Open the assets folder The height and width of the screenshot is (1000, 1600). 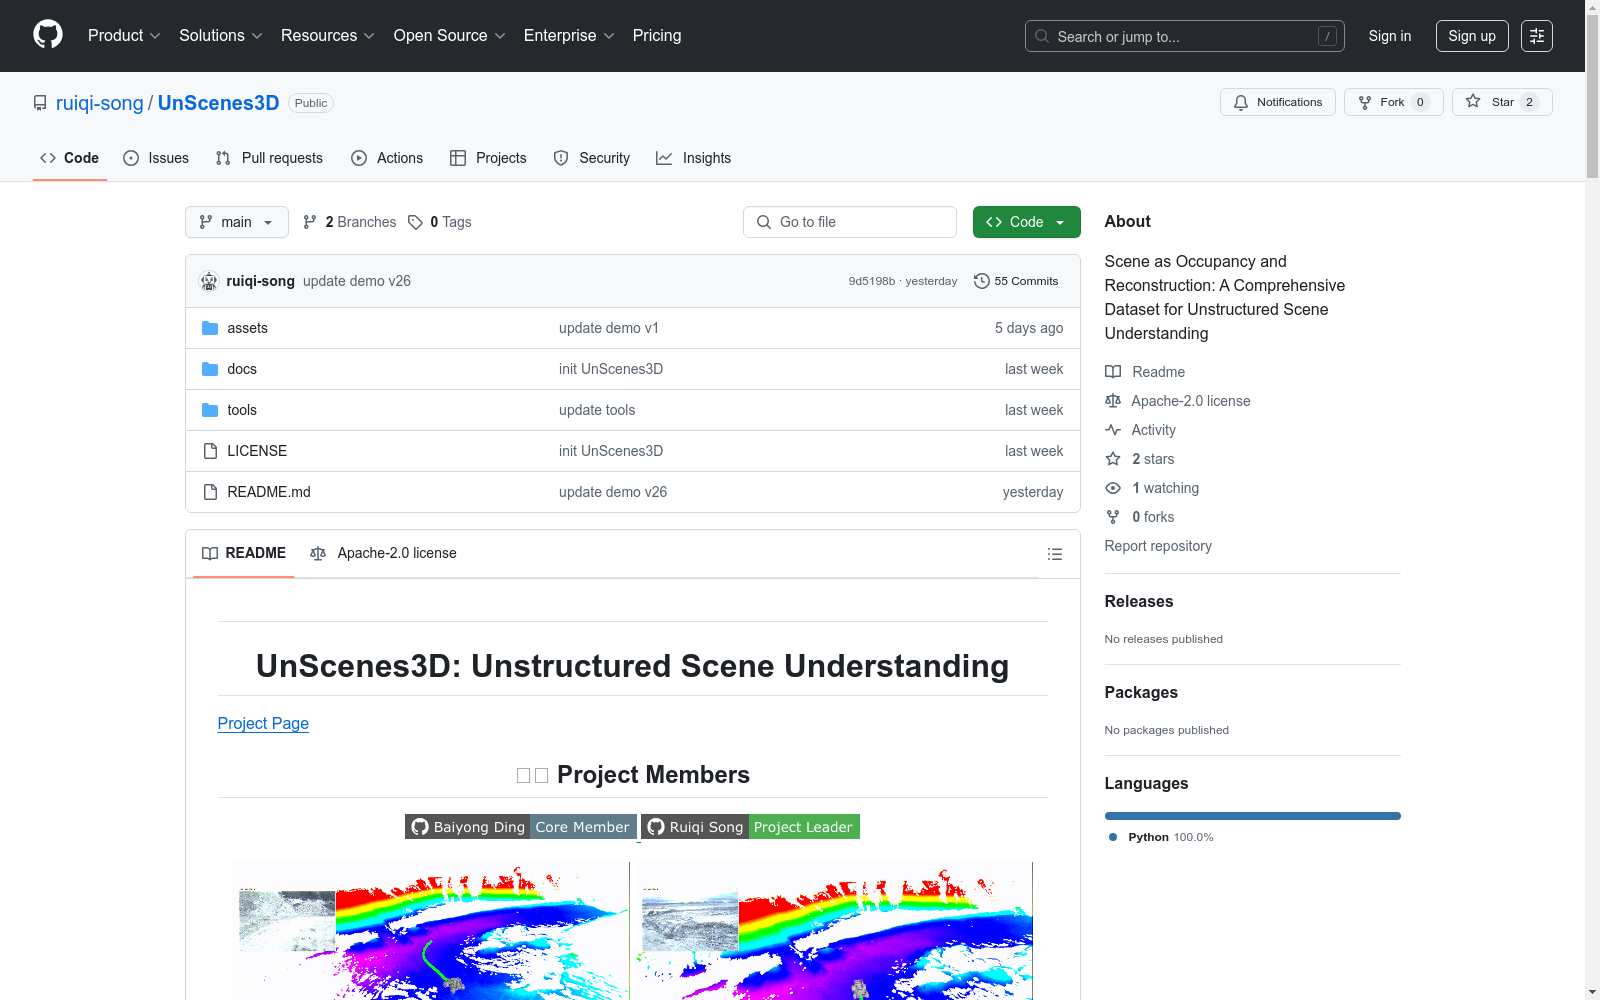(x=247, y=328)
